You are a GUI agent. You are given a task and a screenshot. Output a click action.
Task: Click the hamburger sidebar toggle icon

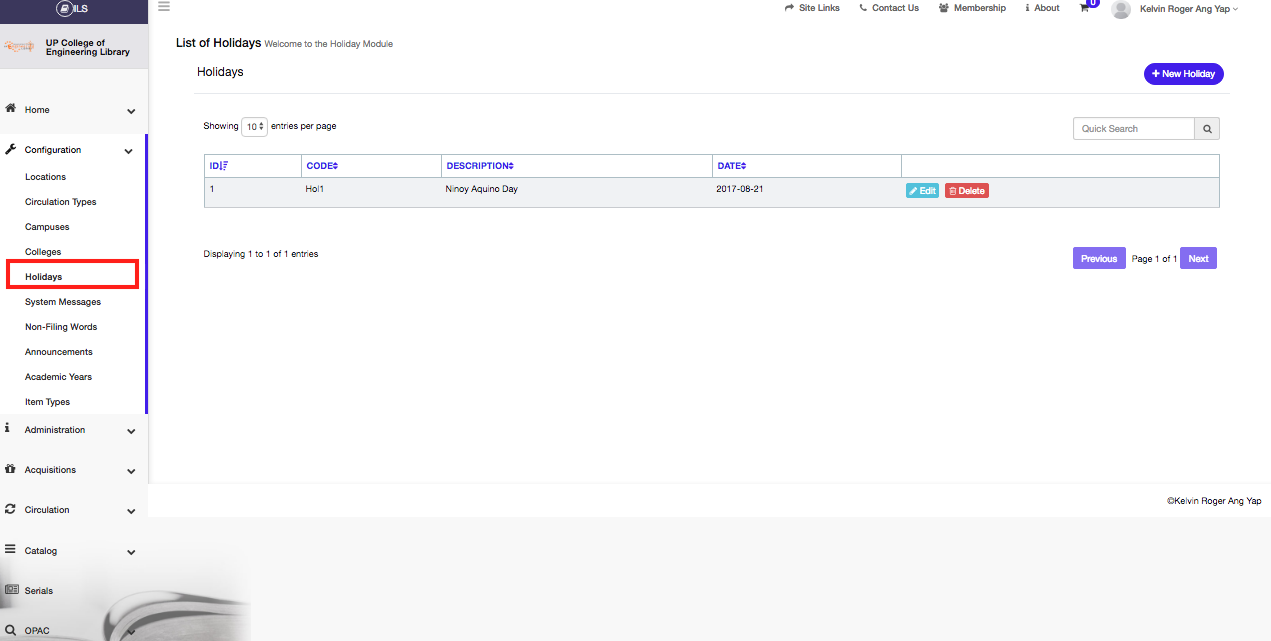[164, 6]
